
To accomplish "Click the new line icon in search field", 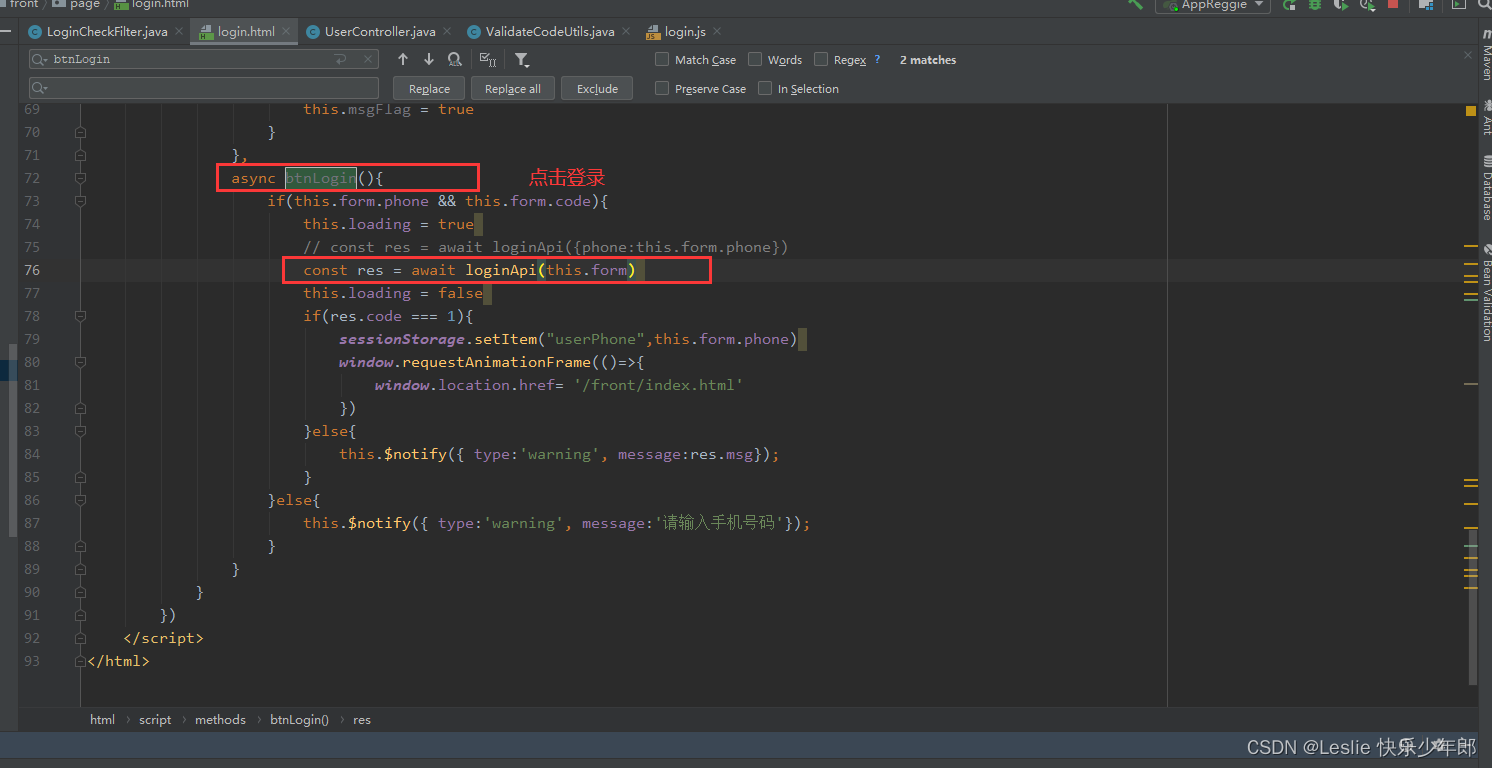I will point(341,59).
